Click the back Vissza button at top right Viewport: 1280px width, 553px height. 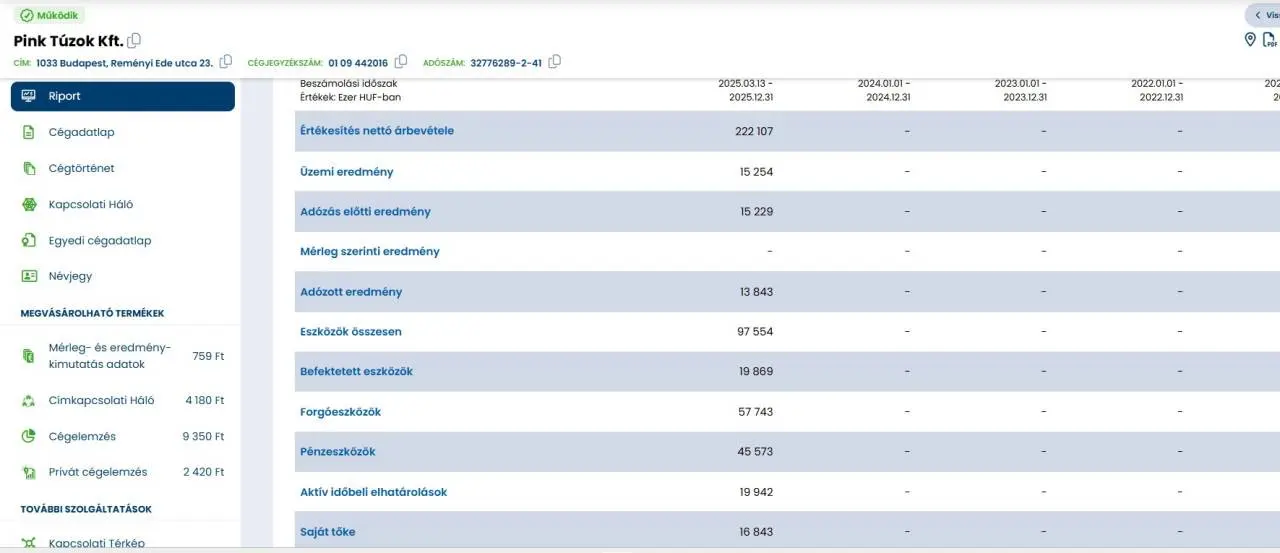[x=1263, y=15]
